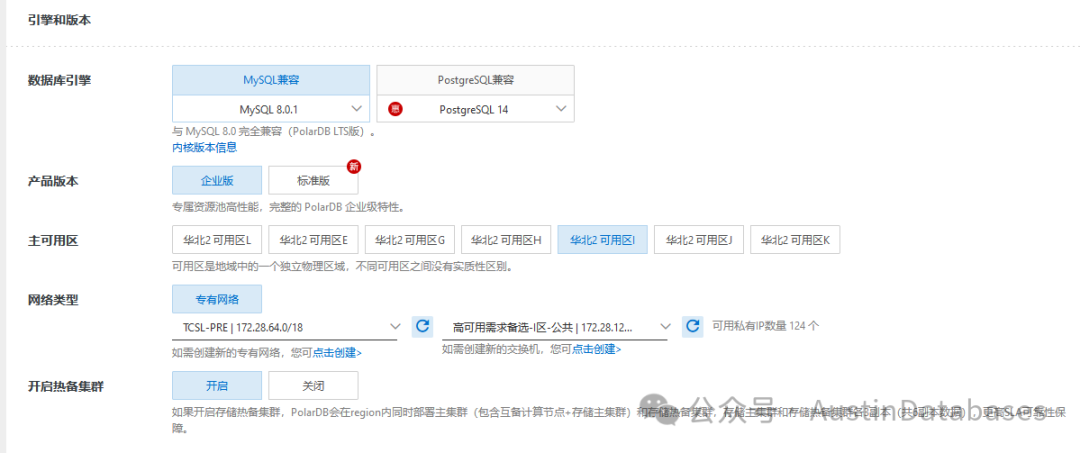This screenshot has width=1080, height=453.
Task: Open the TCSL-PRE VPC dropdown
Action: 285,327
